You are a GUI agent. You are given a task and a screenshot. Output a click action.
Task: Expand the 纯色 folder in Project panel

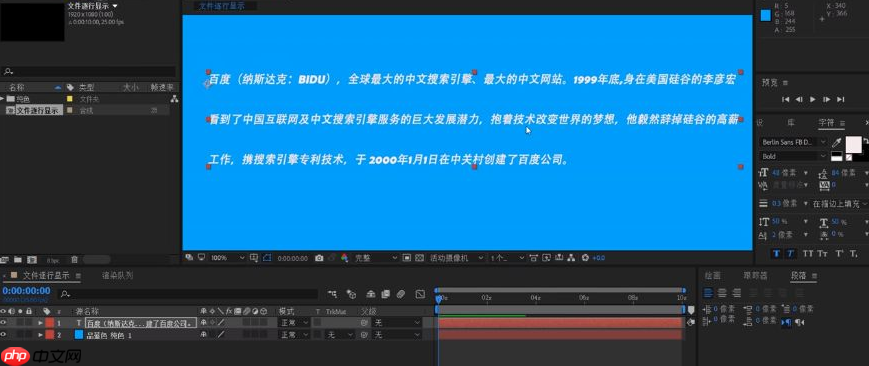pyautogui.click(x=3, y=99)
